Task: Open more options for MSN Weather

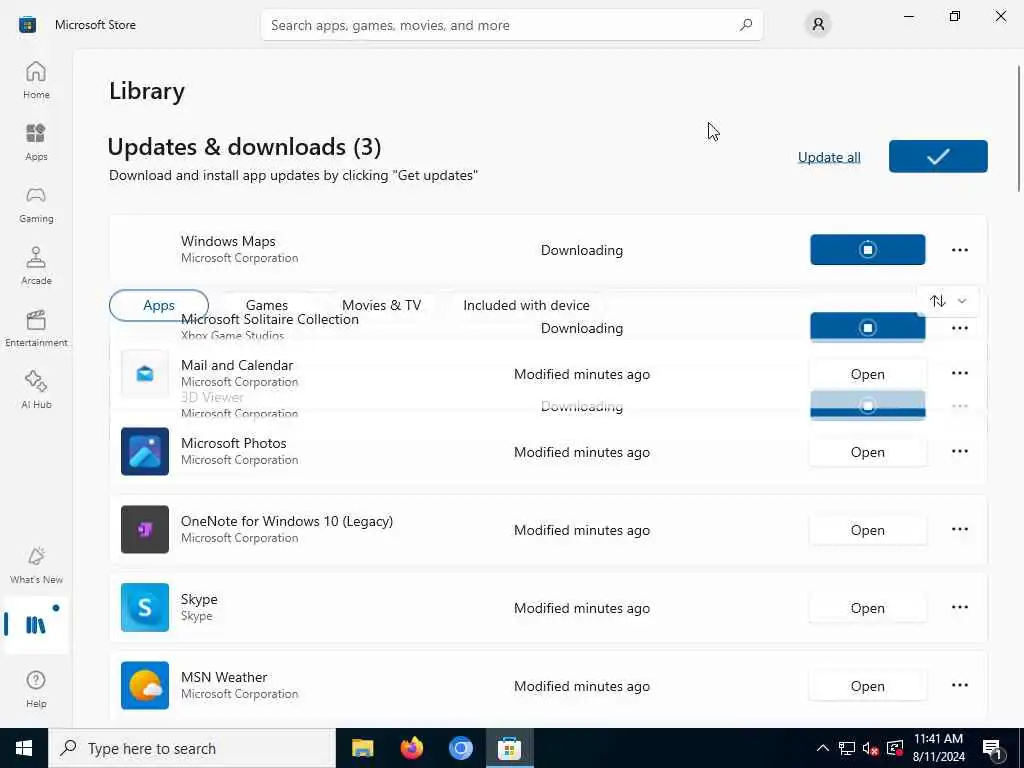Action: [x=959, y=685]
